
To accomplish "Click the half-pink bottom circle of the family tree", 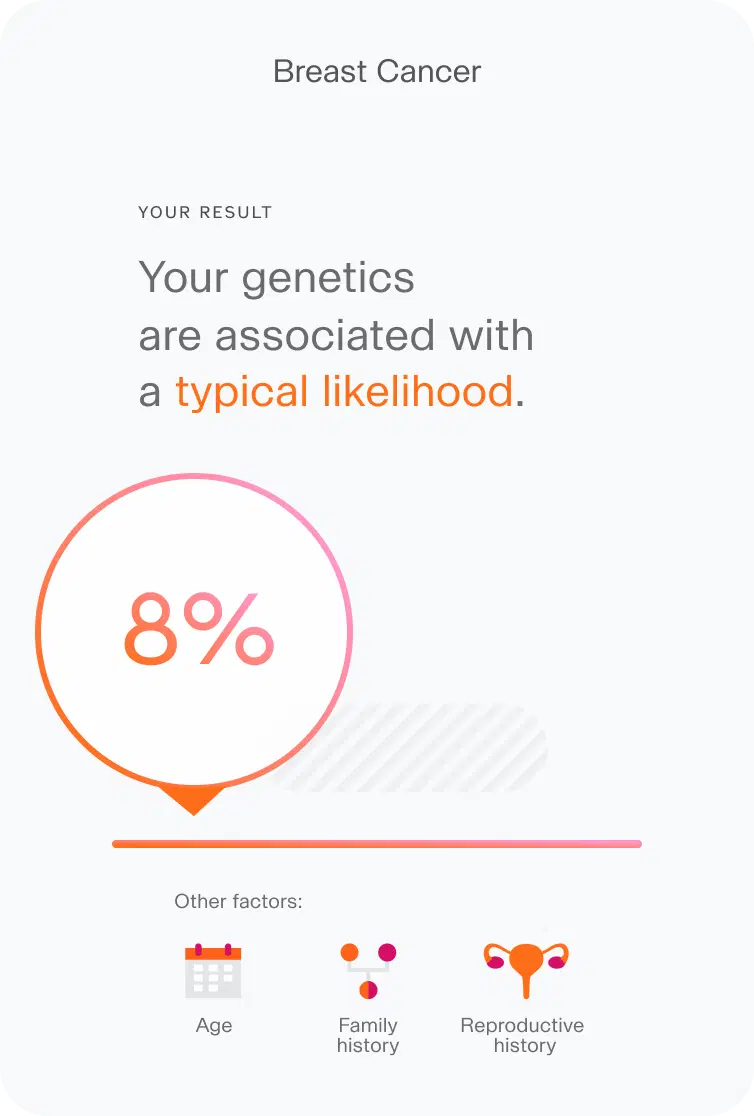I will click(x=368, y=990).
